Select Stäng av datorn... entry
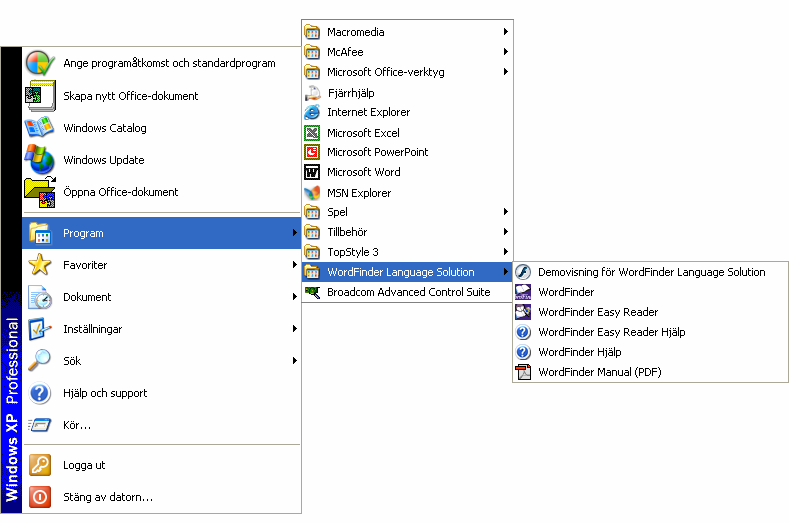Screen dimensions: 789x523 click(x=162, y=497)
